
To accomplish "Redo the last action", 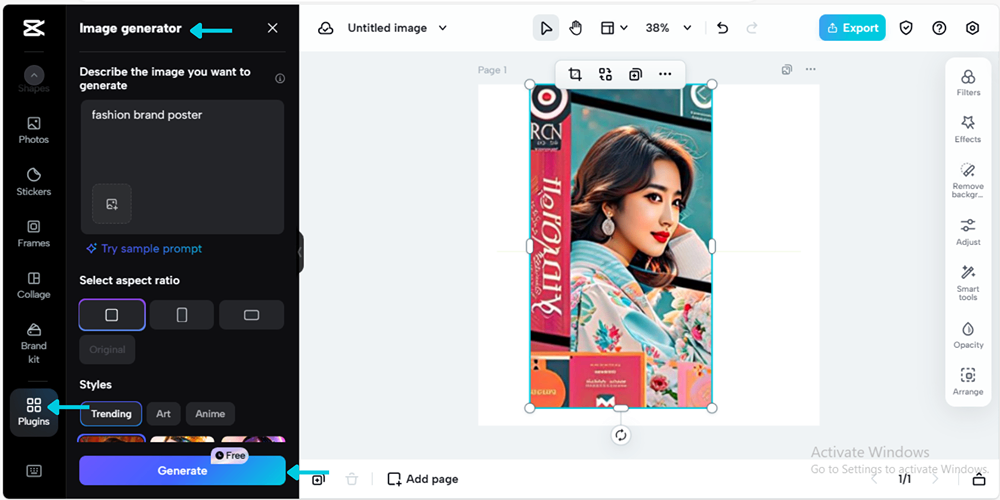I will tap(752, 28).
